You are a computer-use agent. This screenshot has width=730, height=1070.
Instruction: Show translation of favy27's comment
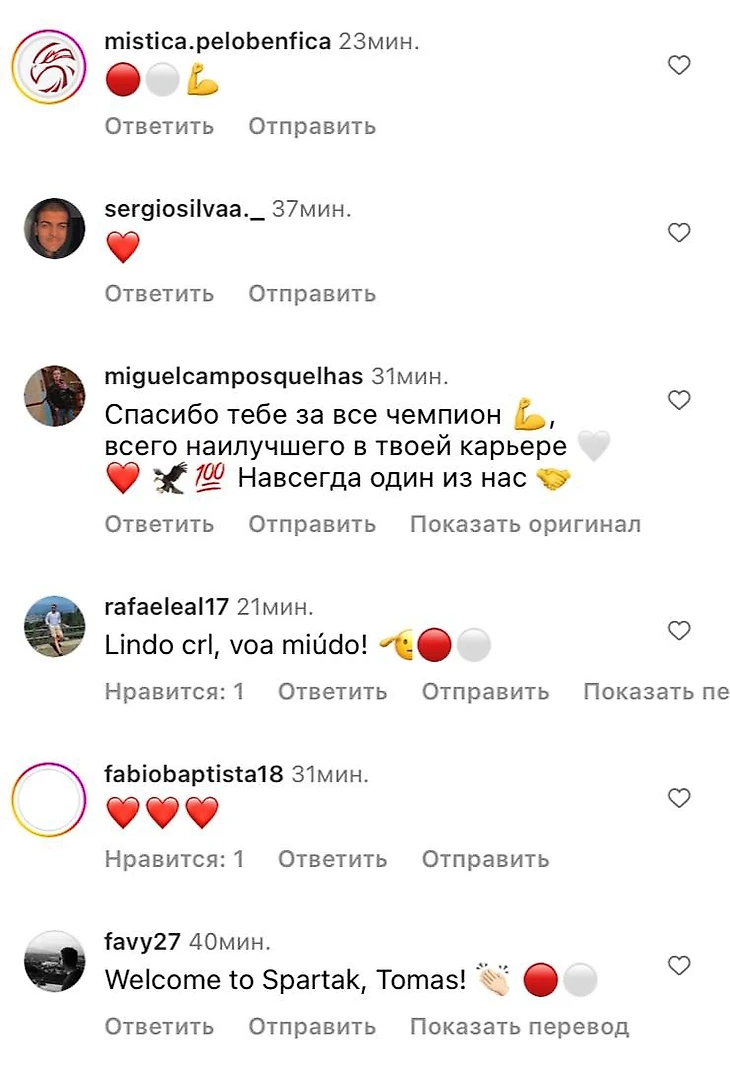519,1026
